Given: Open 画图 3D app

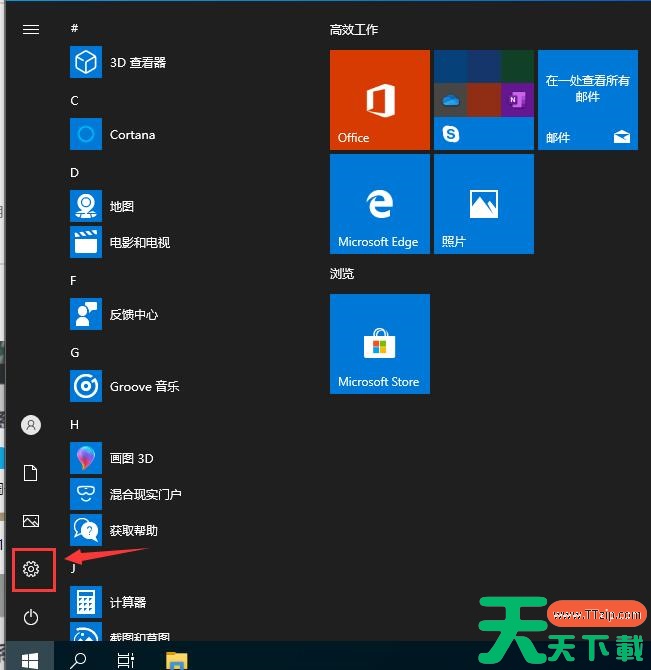Looking at the screenshot, I should point(112,458).
